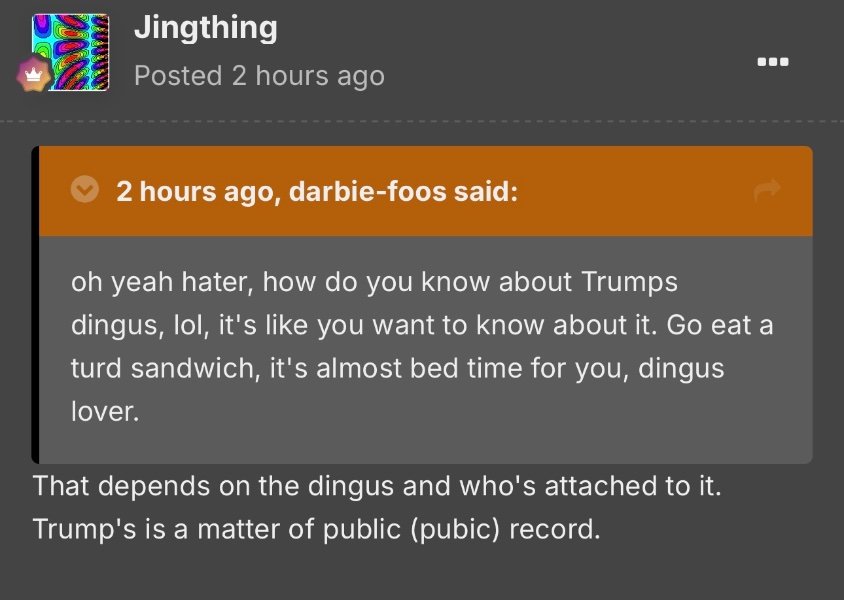Click the "Posted 2 hours ago" timestamp
The height and width of the screenshot is (600, 844).
259,75
